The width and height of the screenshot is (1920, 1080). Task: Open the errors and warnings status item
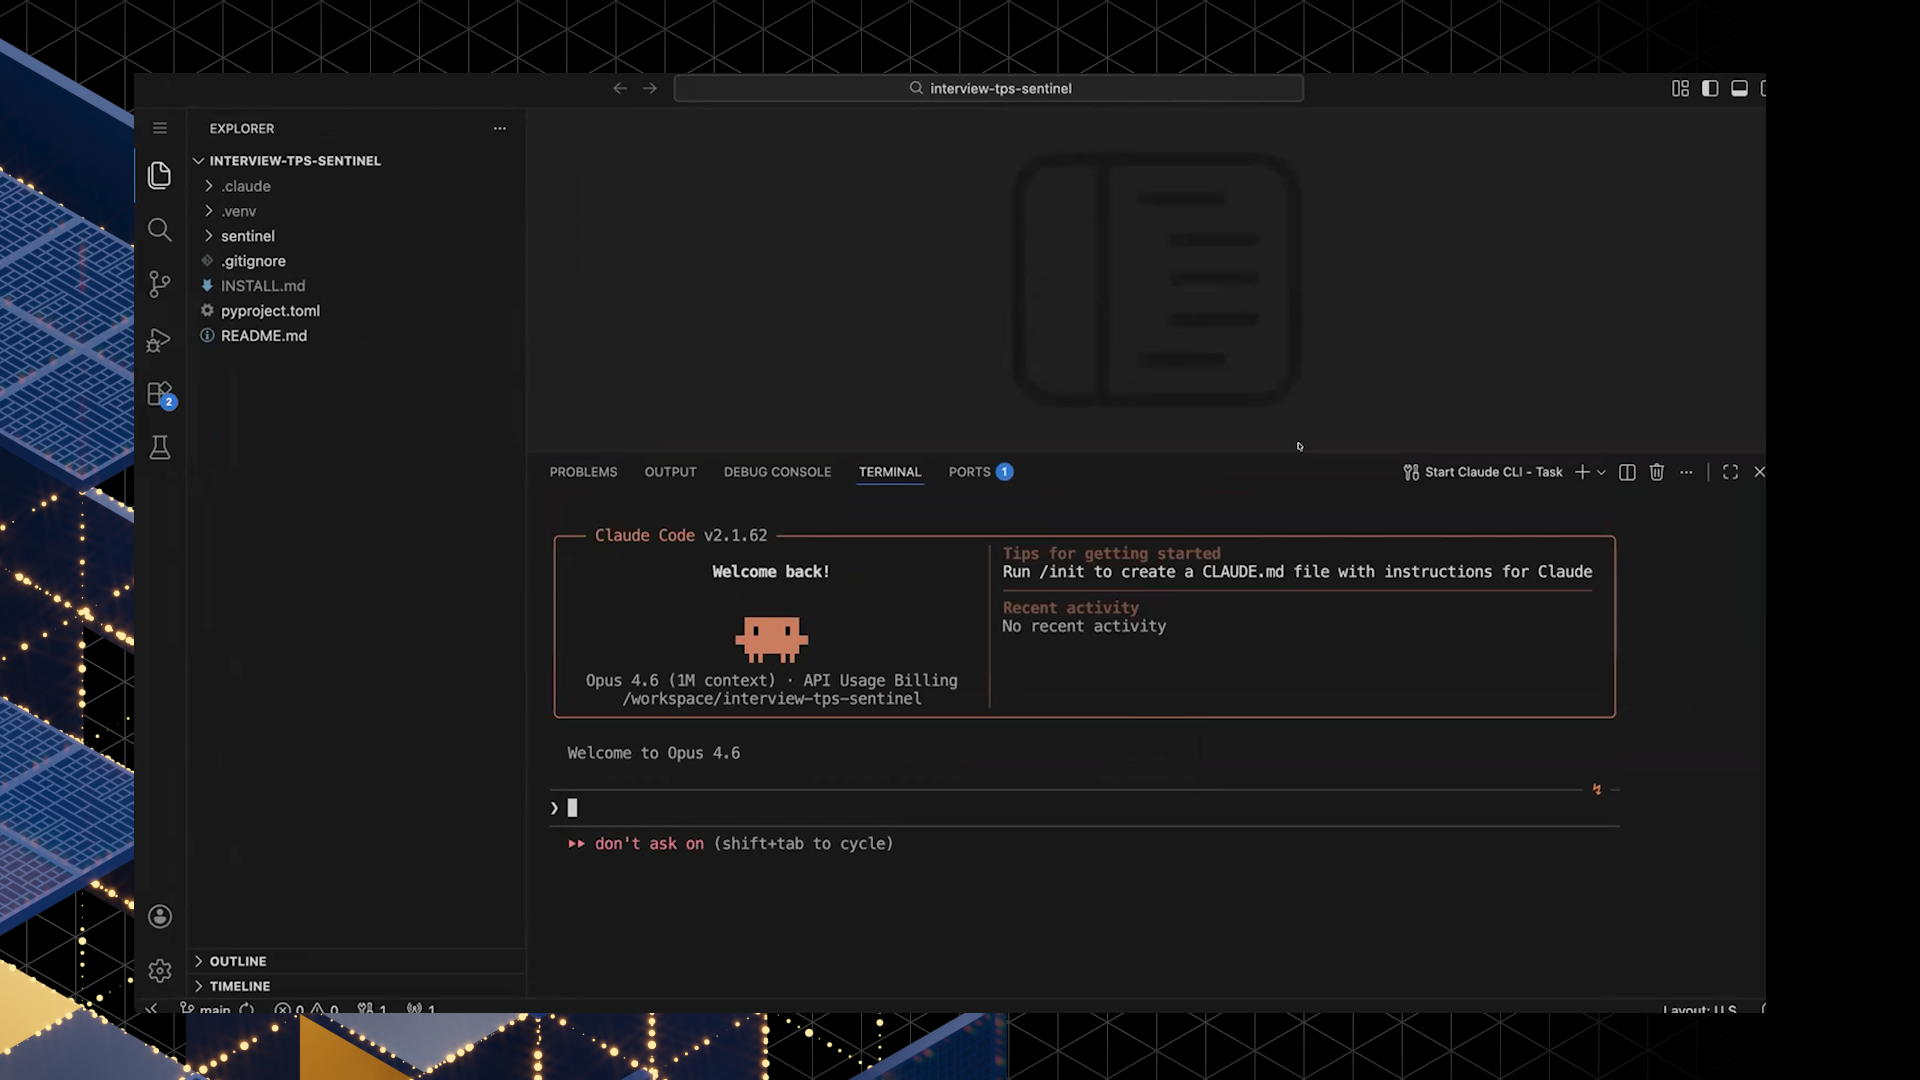[x=307, y=1009]
